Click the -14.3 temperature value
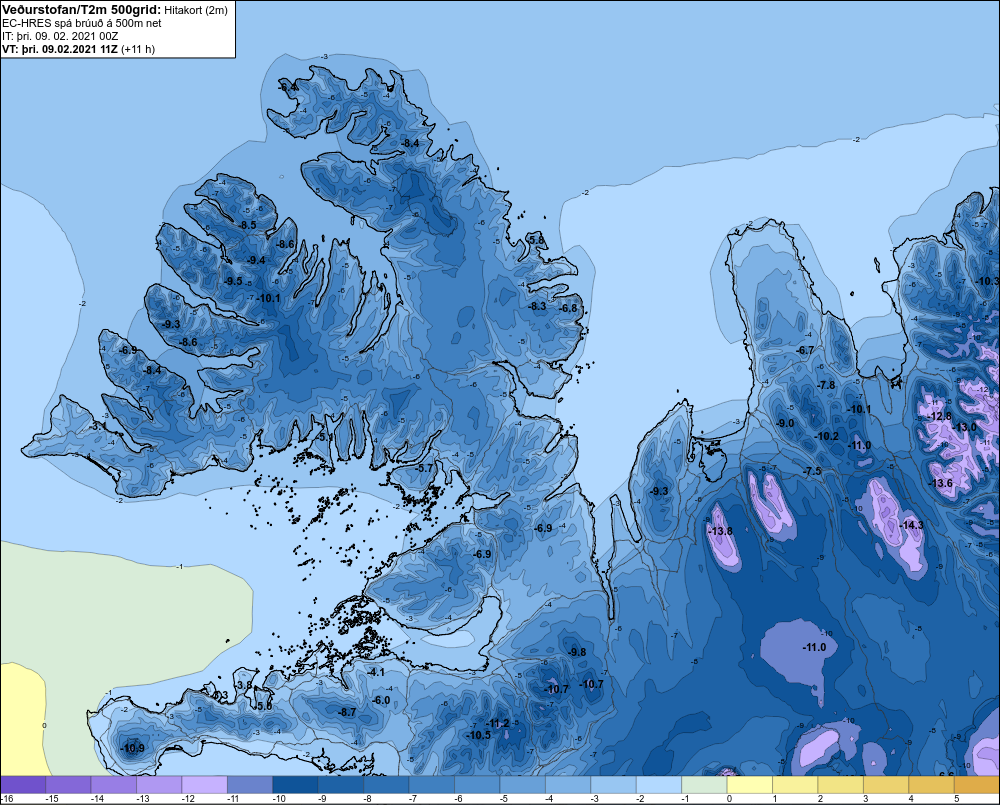The width and height of the screenshot is (1000, 805). pyautogui.click(x=911, y=525)
